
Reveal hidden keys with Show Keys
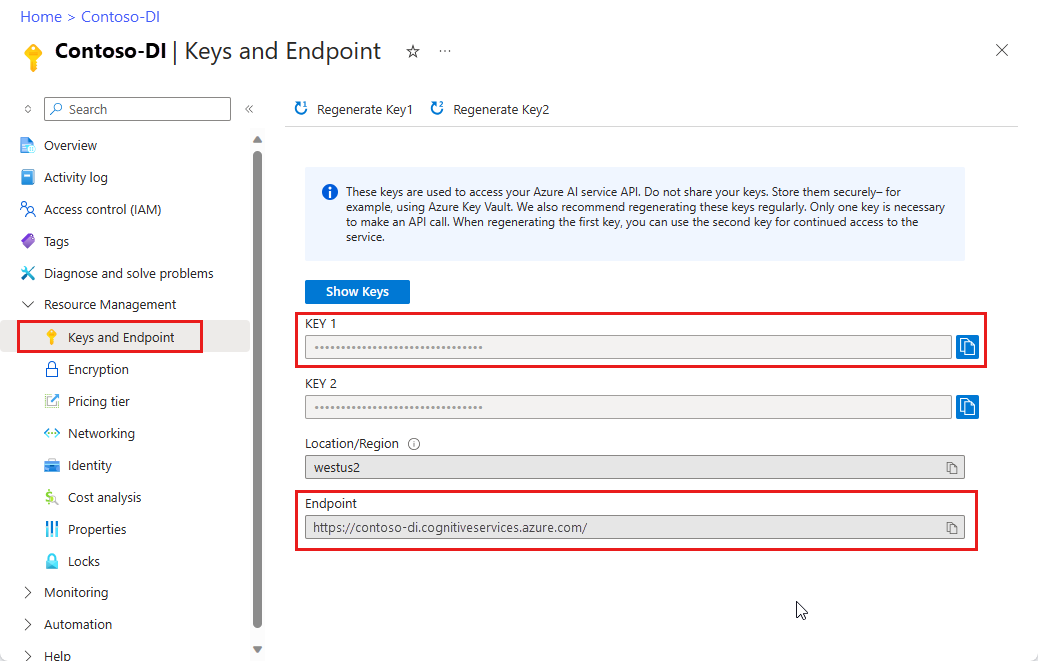357,291
